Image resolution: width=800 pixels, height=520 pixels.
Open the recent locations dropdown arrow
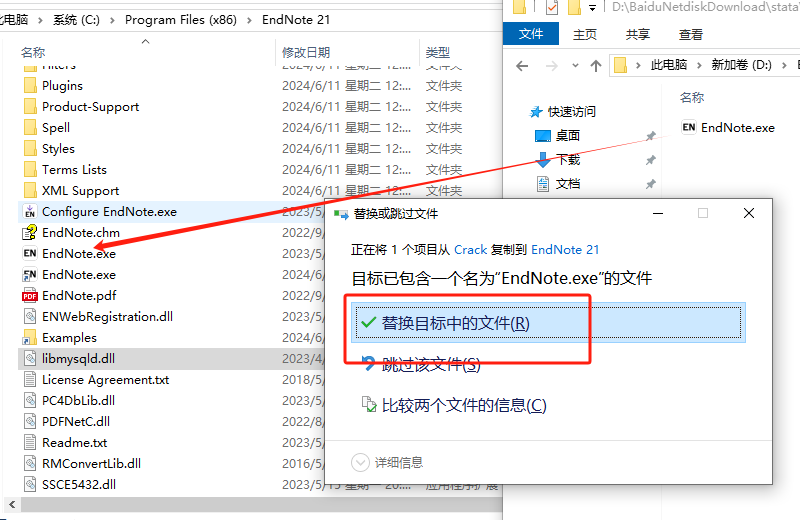(574, 66)
